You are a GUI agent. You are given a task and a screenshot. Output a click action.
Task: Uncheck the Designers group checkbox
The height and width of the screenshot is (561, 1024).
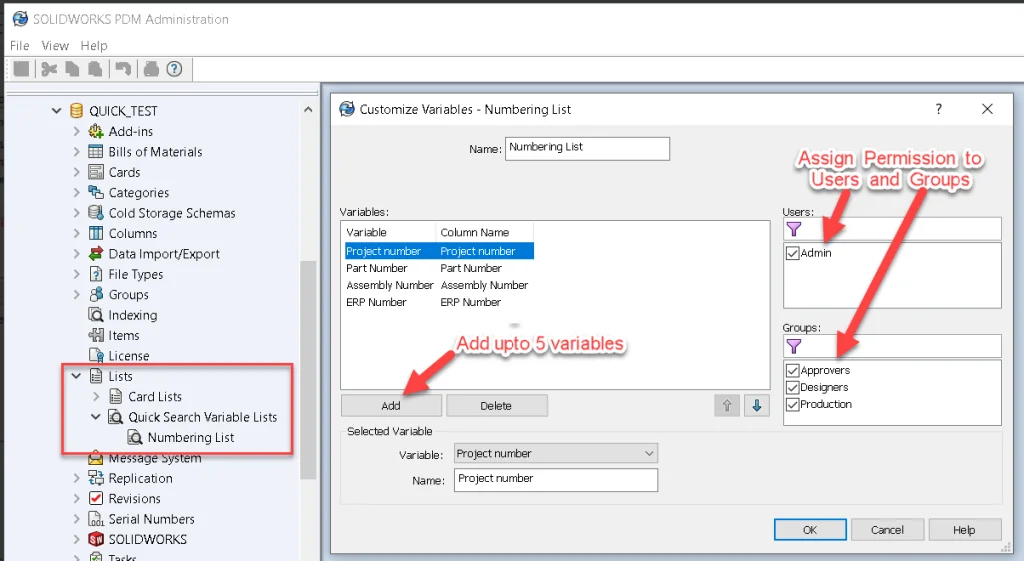pos(793,387)
